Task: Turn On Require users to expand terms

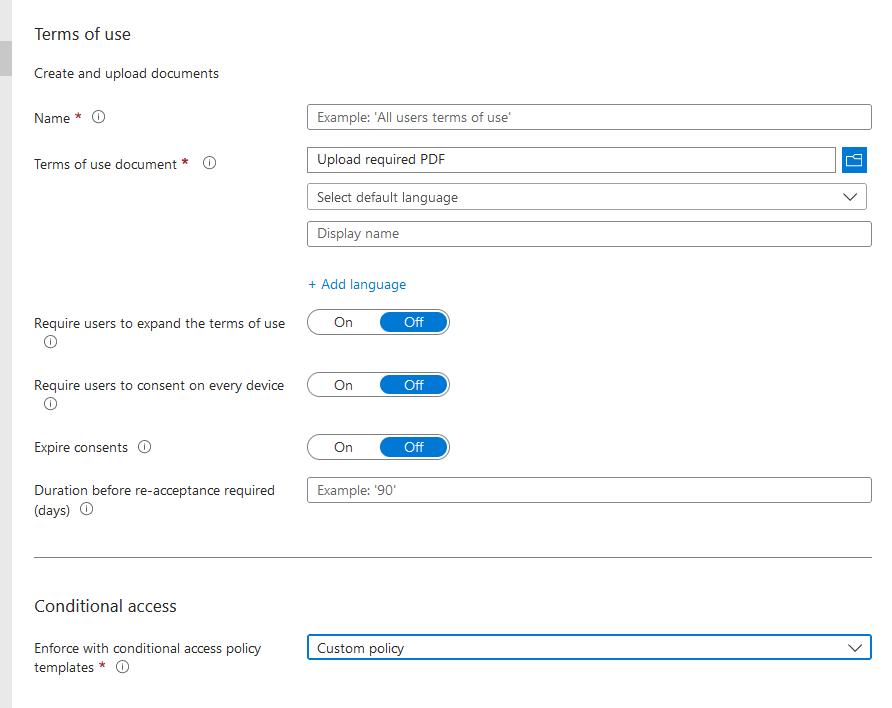Action: click(x=343, y=322)
